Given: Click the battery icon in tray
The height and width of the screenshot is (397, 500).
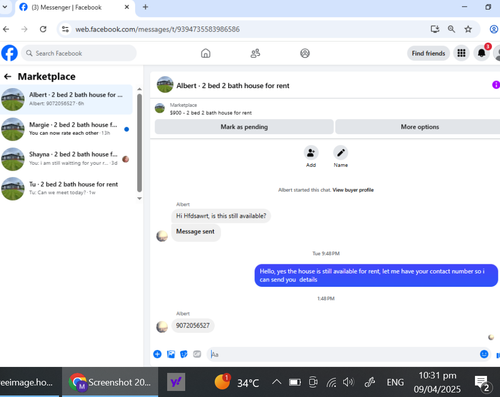Looking at the screenshot, I should click(295, 382).
